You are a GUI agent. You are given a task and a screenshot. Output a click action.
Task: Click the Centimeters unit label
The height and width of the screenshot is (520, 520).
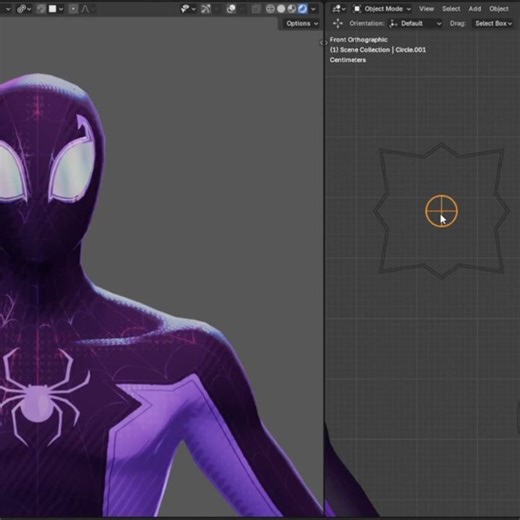pos(348,60)
